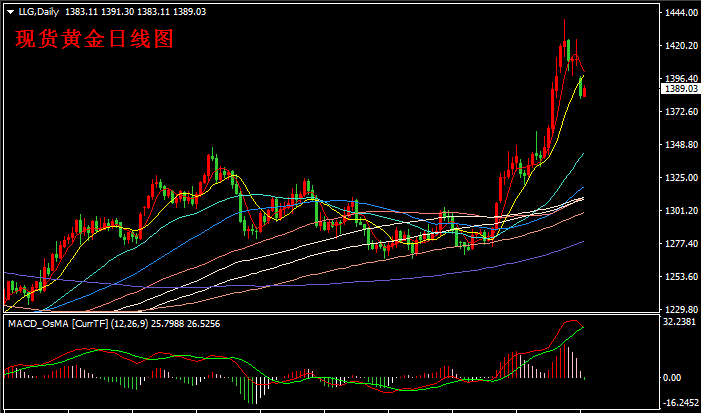Click the highlighted current price tag on the axis

coord(682,89)
